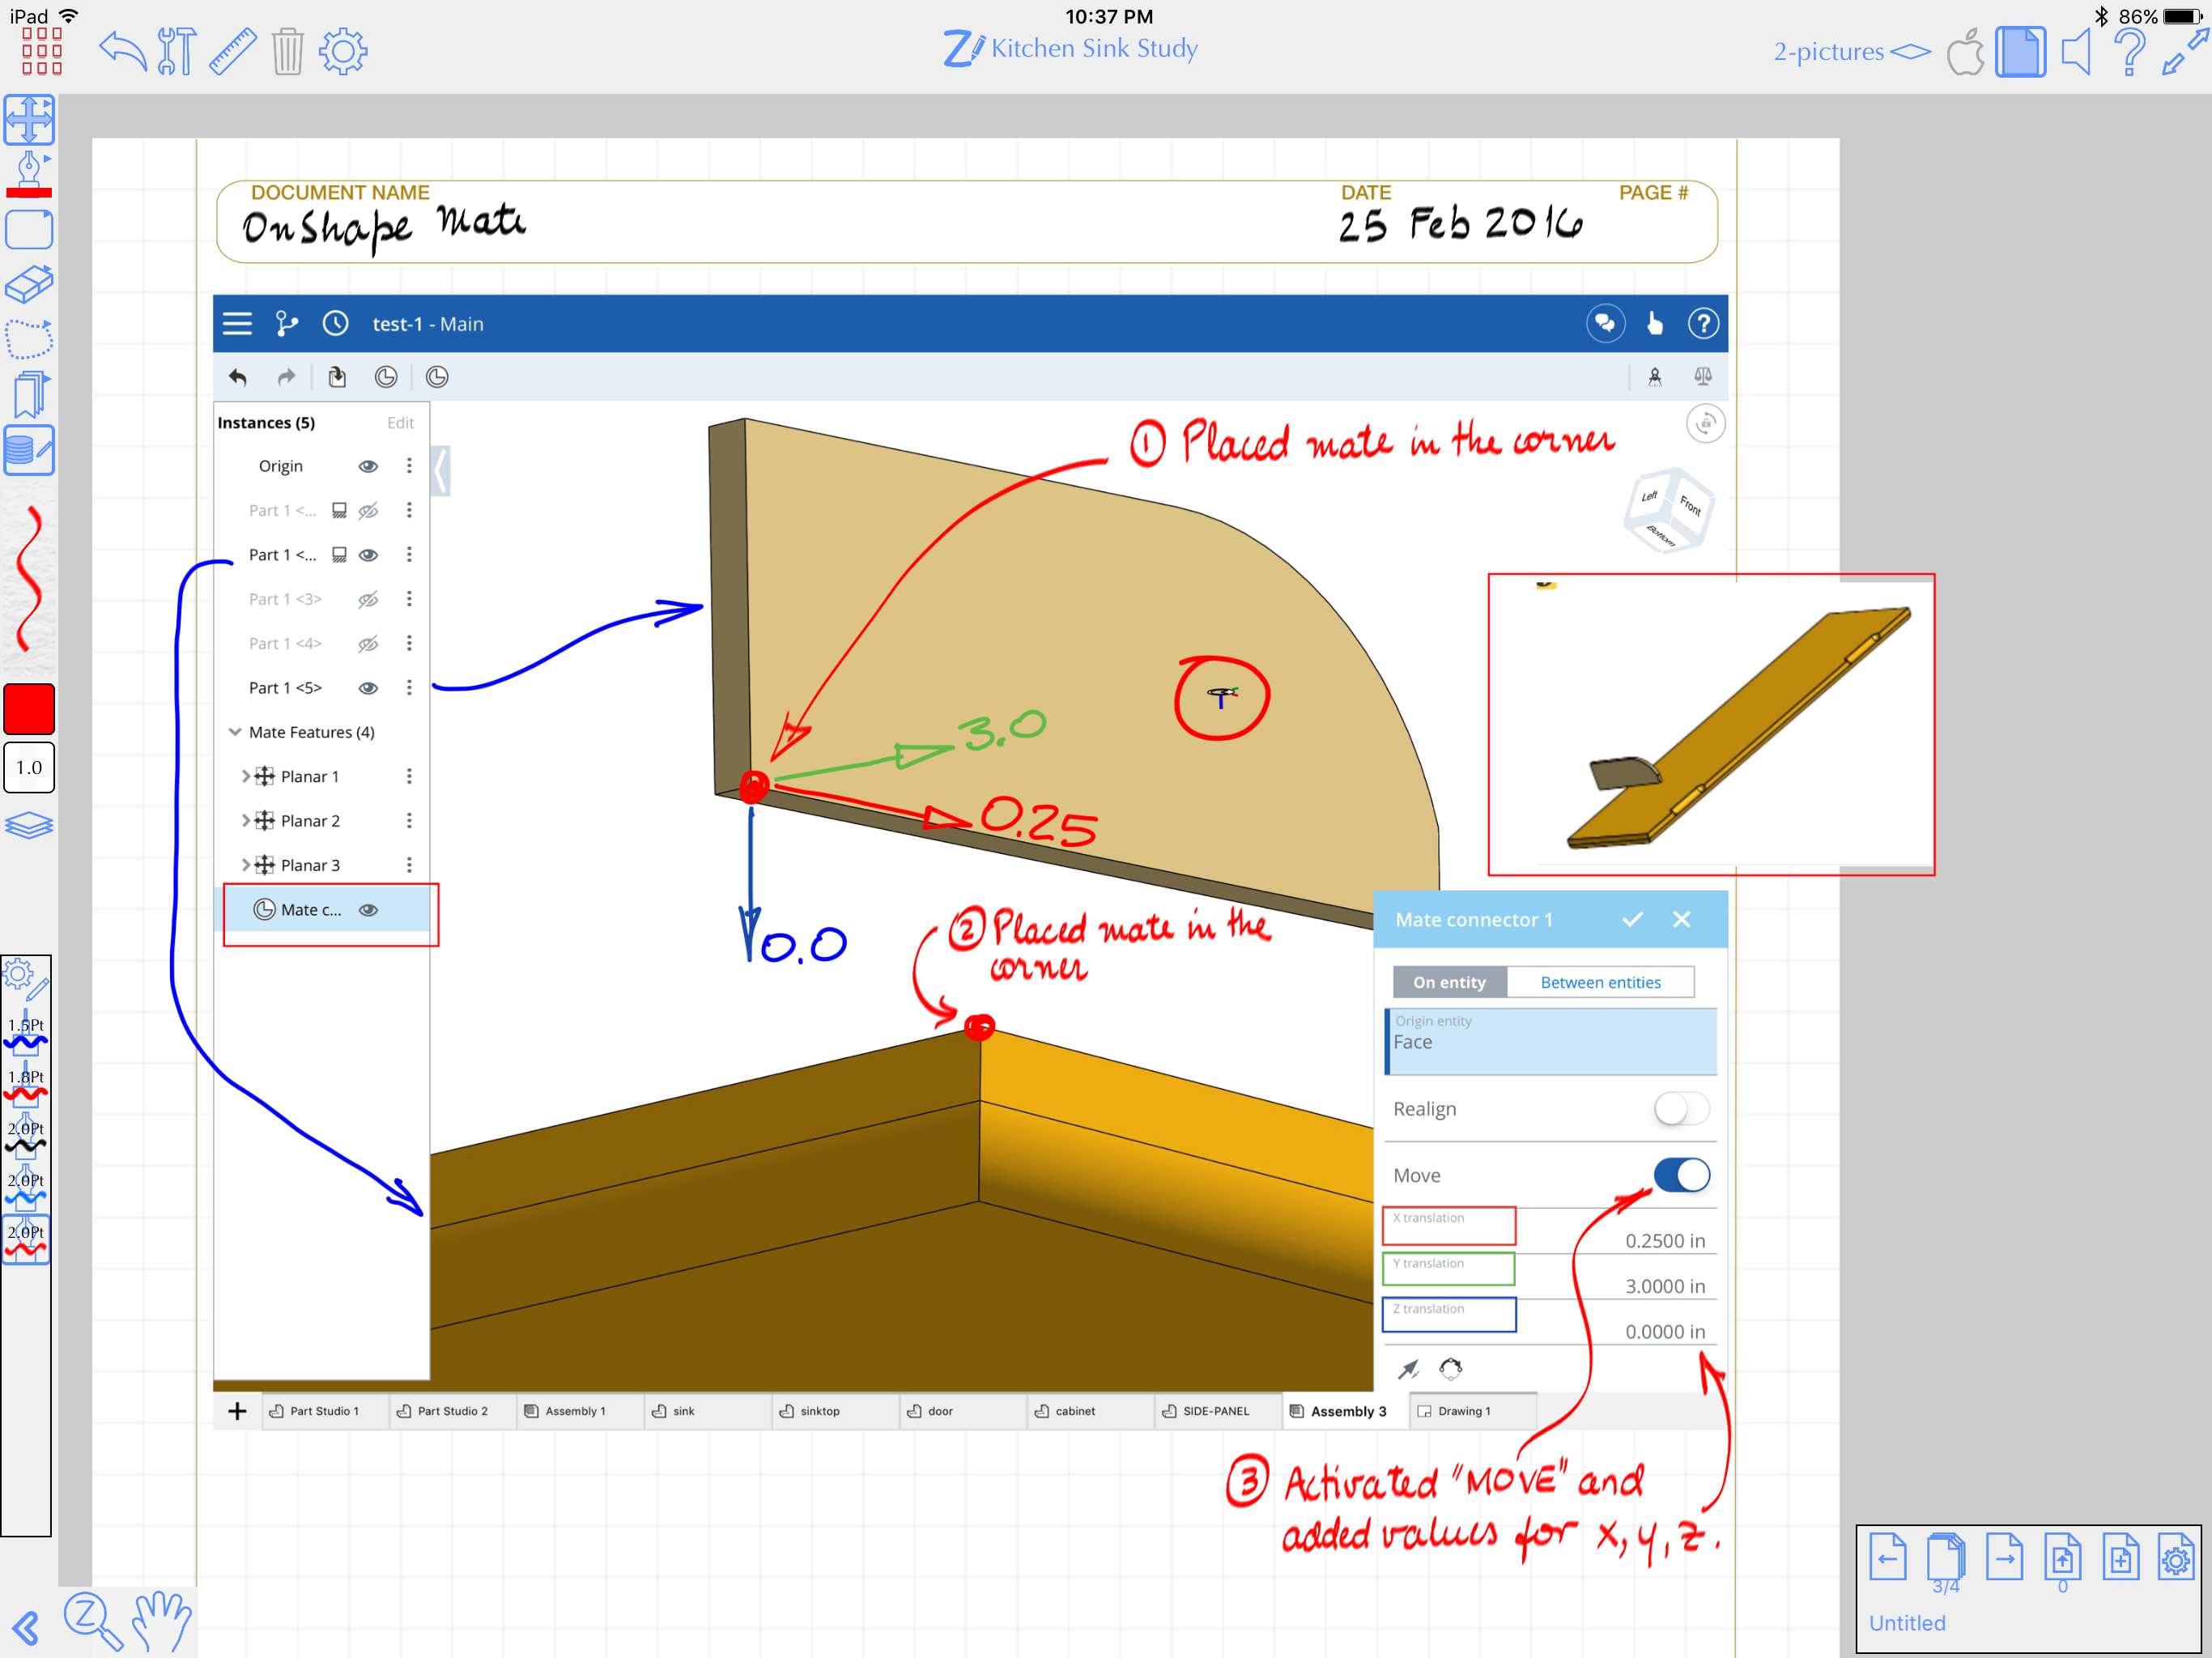Tap the hand pan tool at bottom
Image resolution: width=2212 pixels, height=1658 pixels.
tap(162, 1620)
